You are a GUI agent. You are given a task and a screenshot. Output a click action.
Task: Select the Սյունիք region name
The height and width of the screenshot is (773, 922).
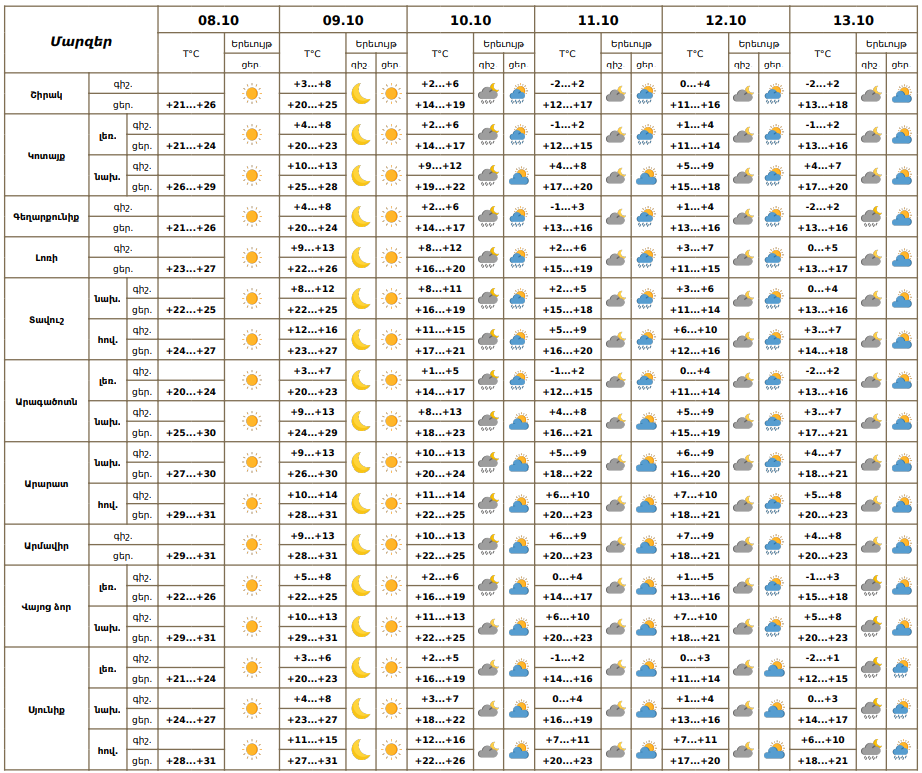(x=47, y=709)
